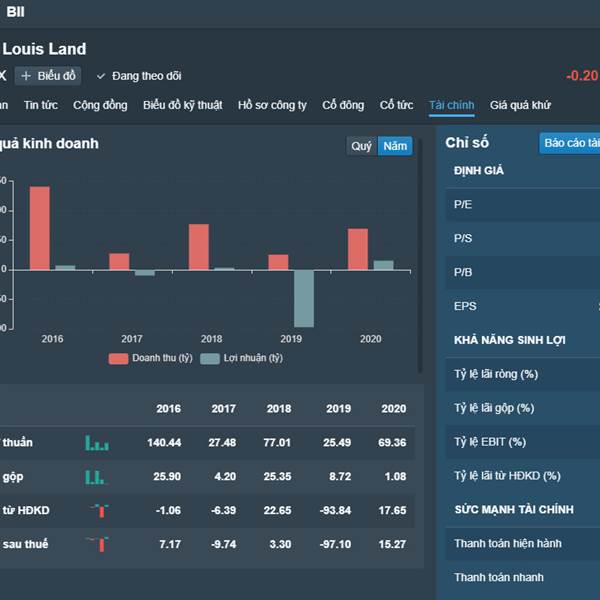Click the P/S indicator row
The image size is (600, 600).
pos(523,238)
